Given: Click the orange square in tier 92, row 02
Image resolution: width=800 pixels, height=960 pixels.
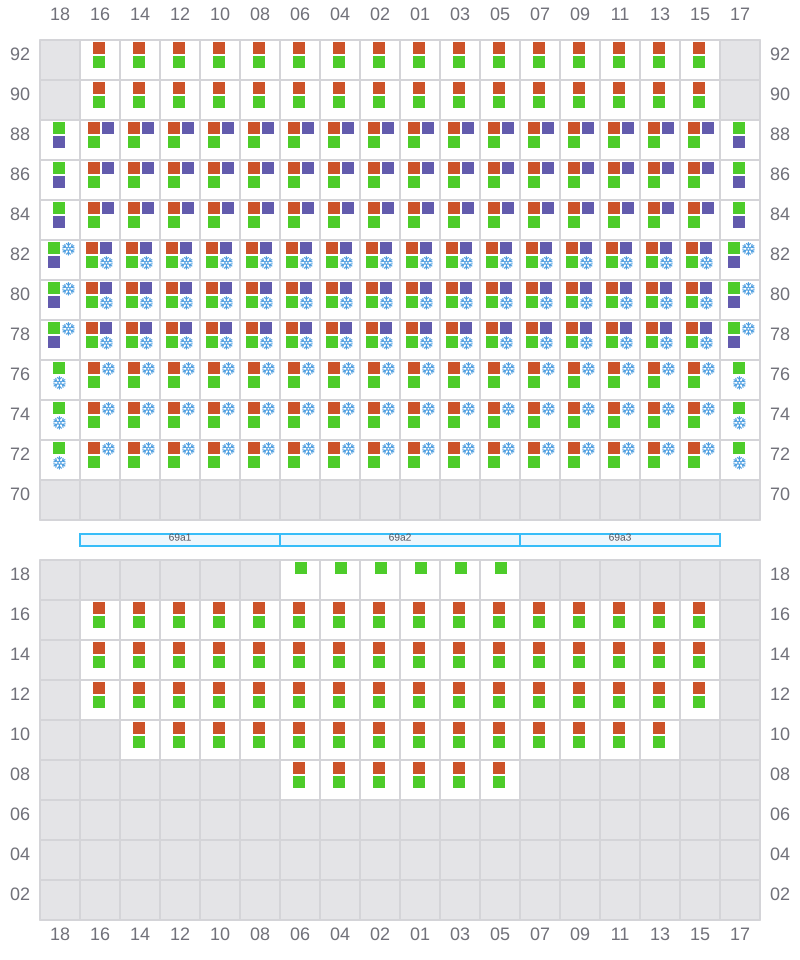Looking at the screenshot, I should point(379,48).
